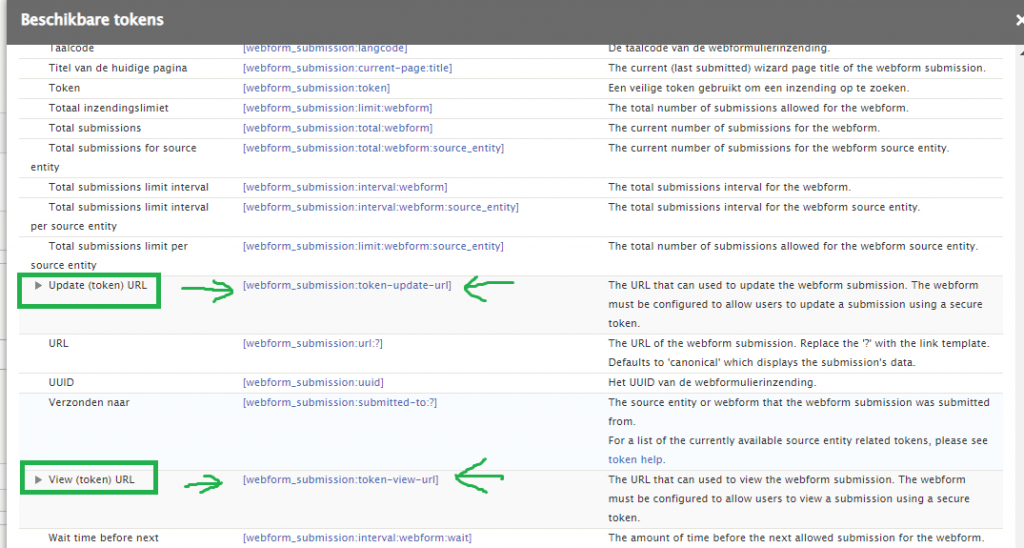Screen dimensions: 1024x548
Task: Close the Beschikbare tokens dialog
Action: pyautogui.click(x=1017, y=19)
